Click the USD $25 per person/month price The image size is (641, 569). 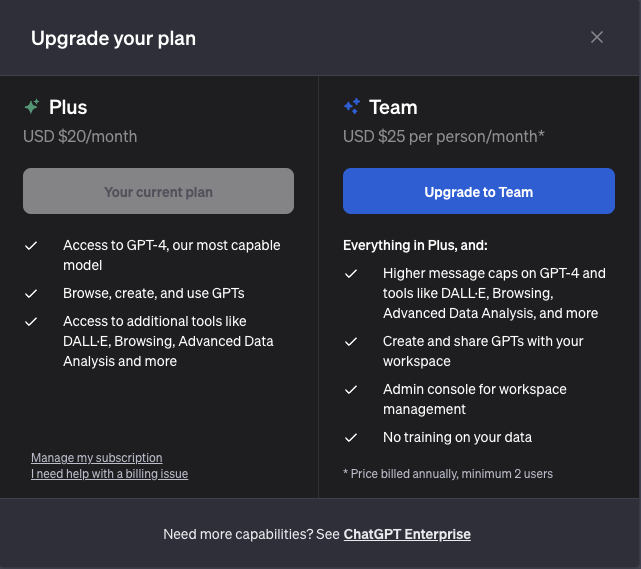pos(444,137)
